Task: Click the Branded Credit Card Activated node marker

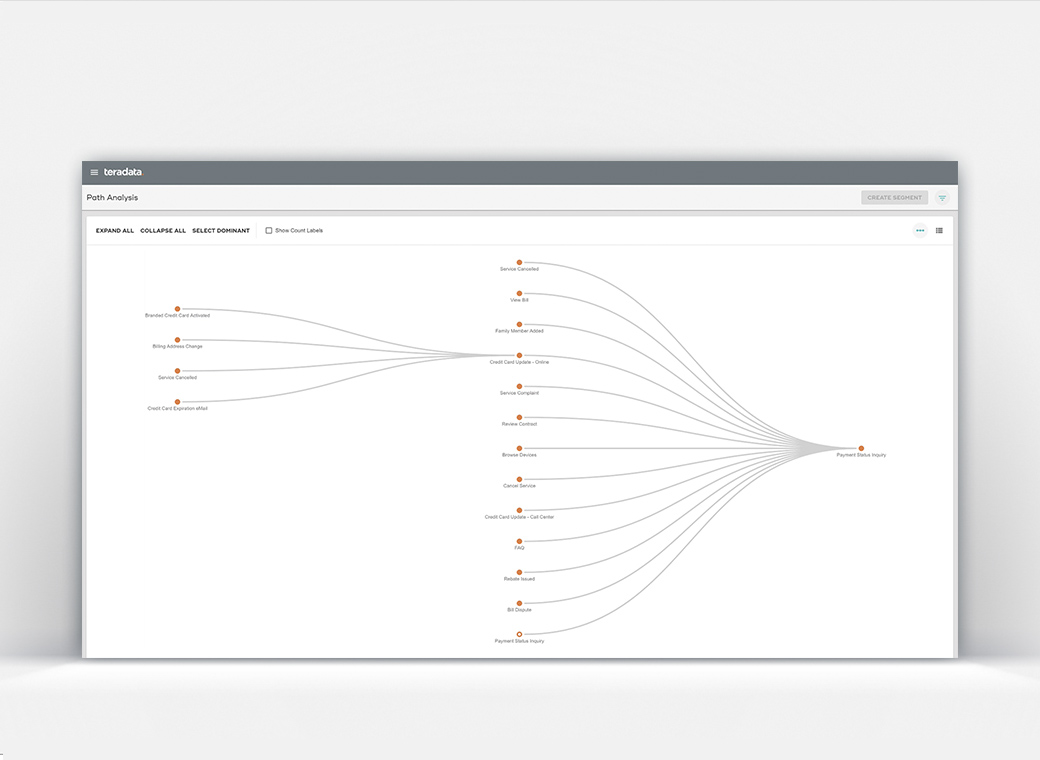Action: [177, 308]
